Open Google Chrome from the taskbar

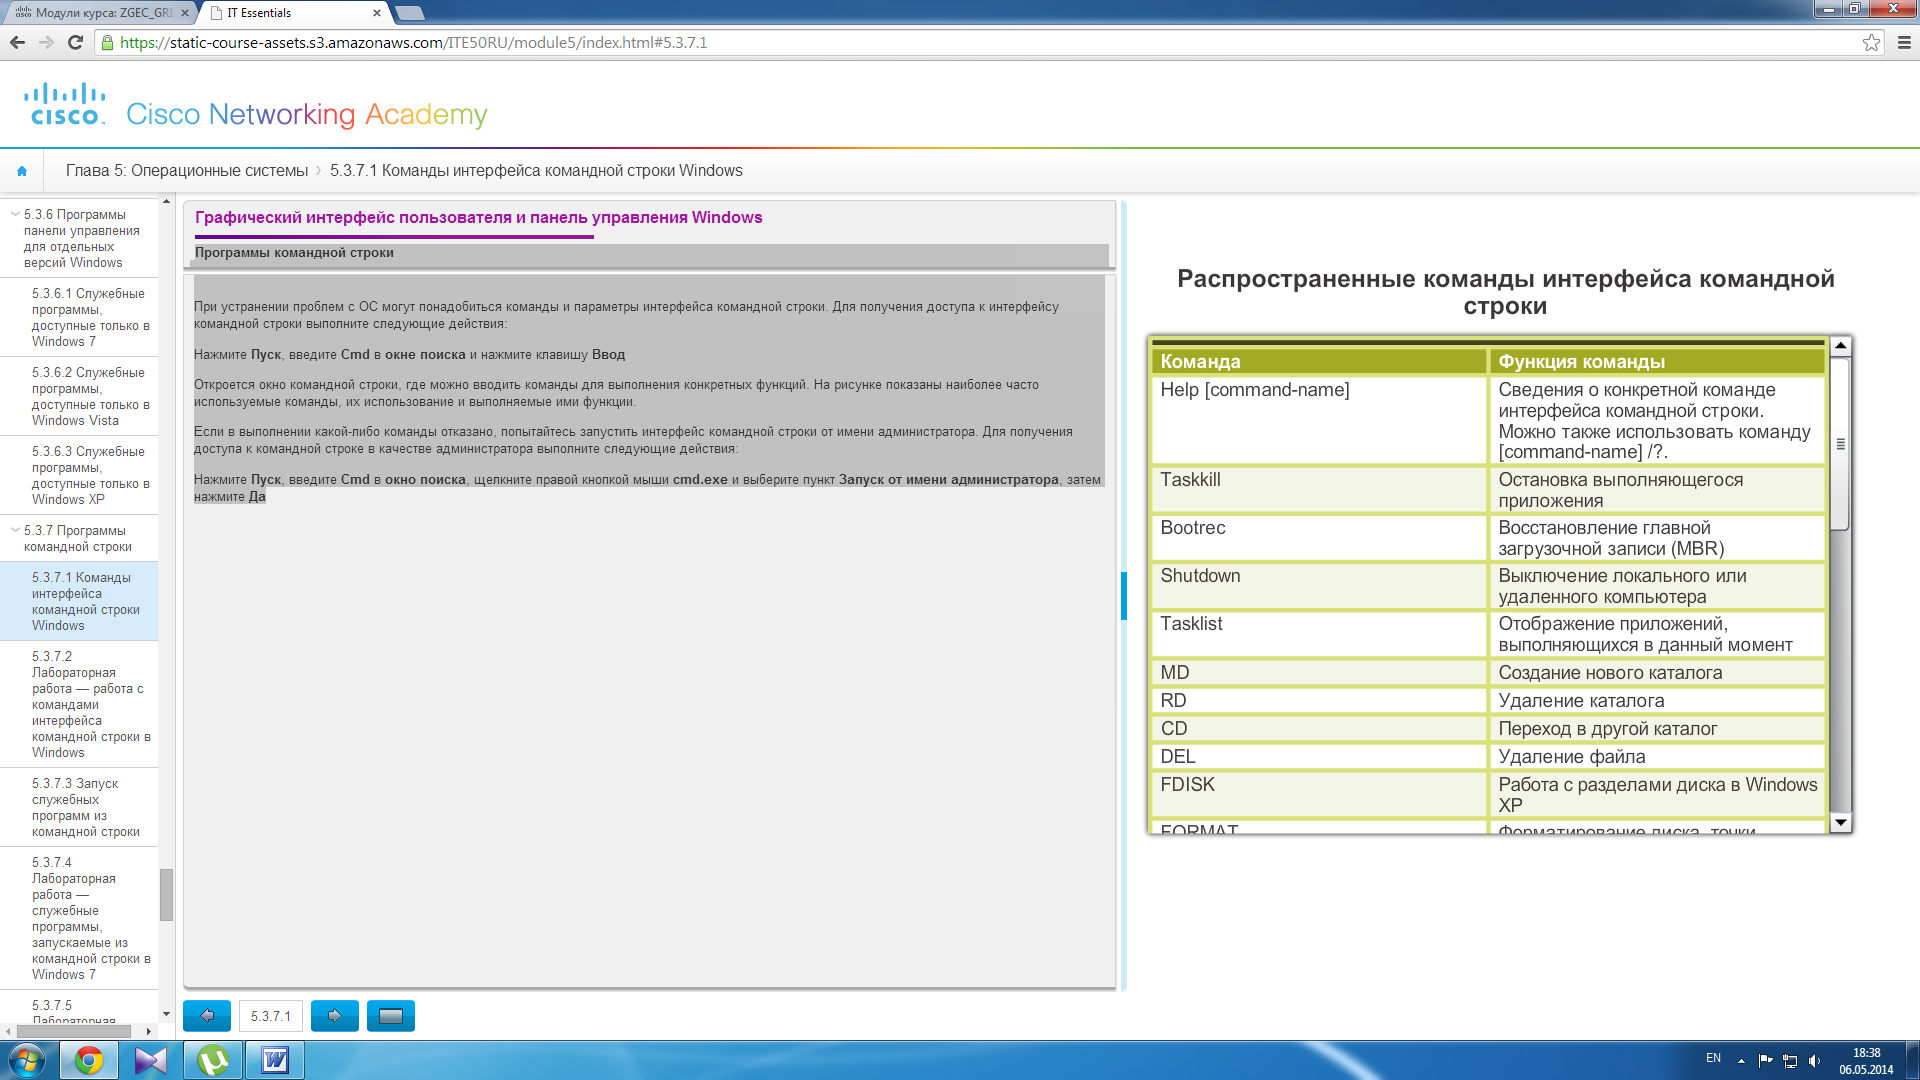point(89,1060)
